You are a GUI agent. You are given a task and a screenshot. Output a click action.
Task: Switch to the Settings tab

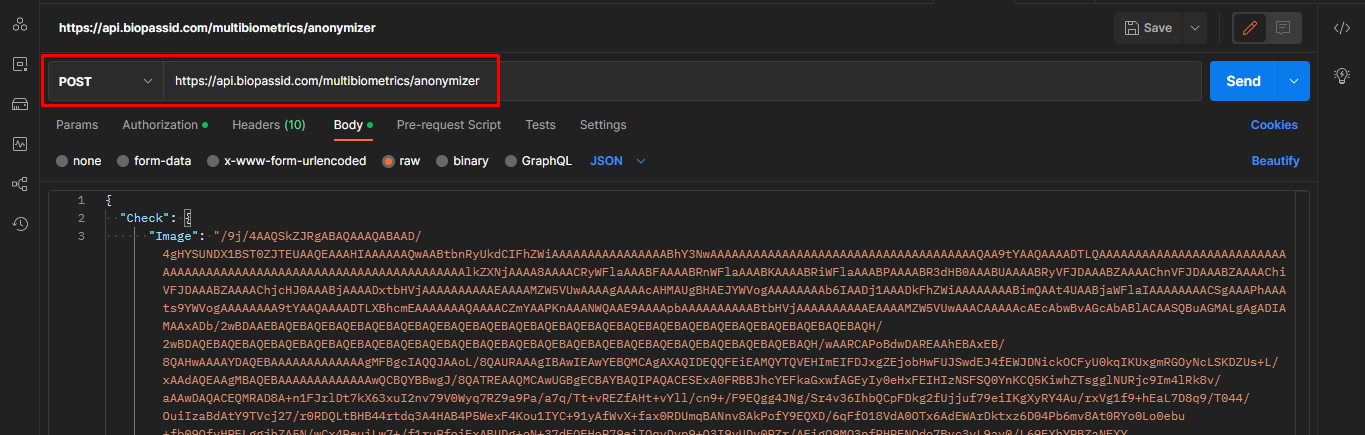(603, 125)
